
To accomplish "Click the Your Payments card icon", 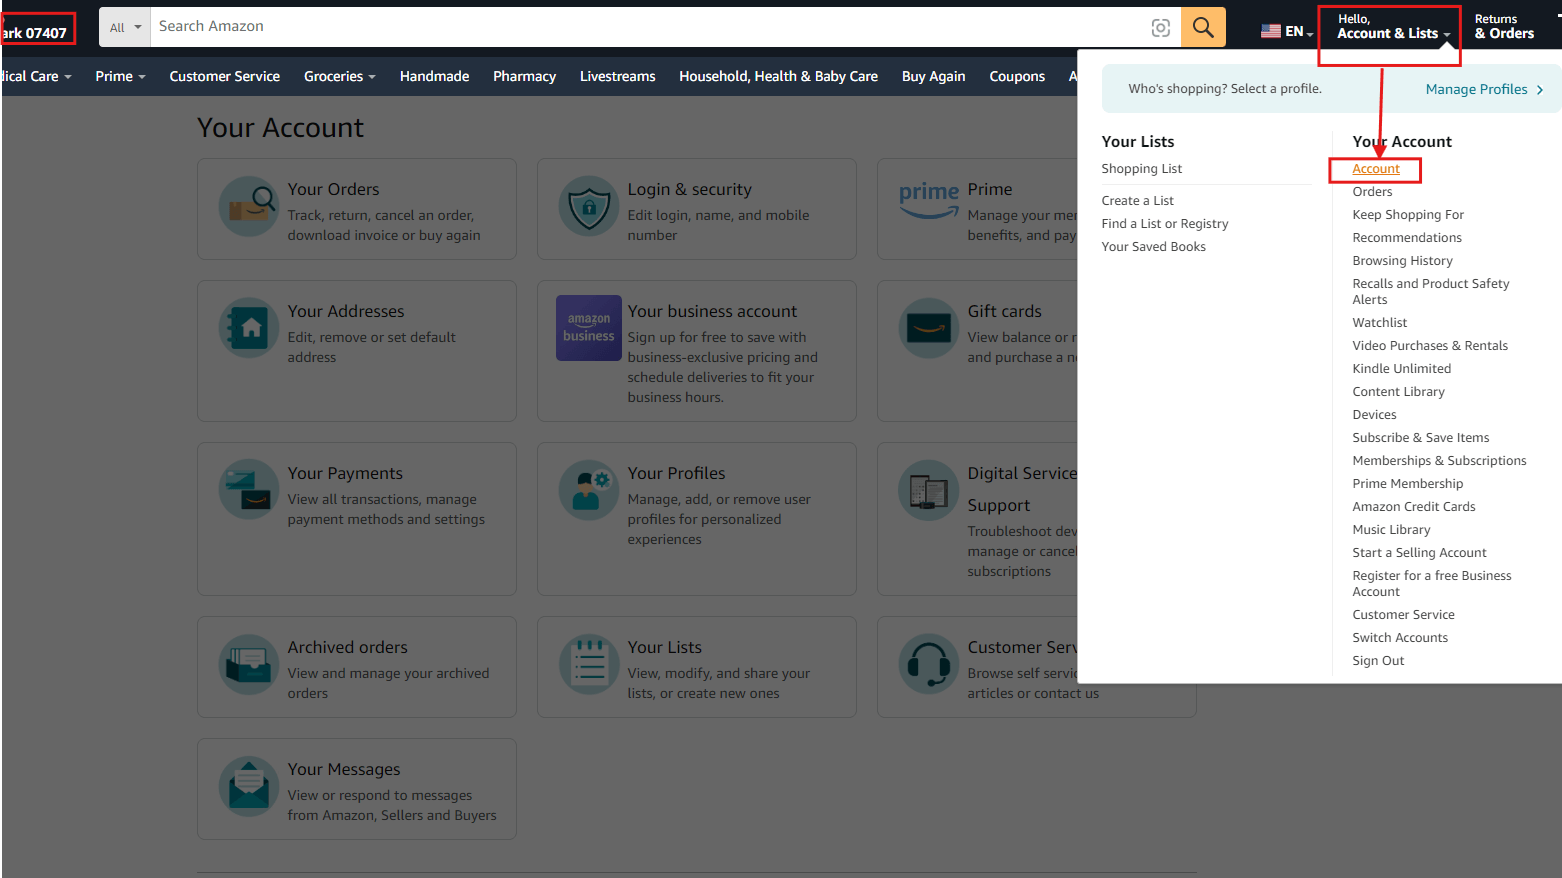I will 249,489.
